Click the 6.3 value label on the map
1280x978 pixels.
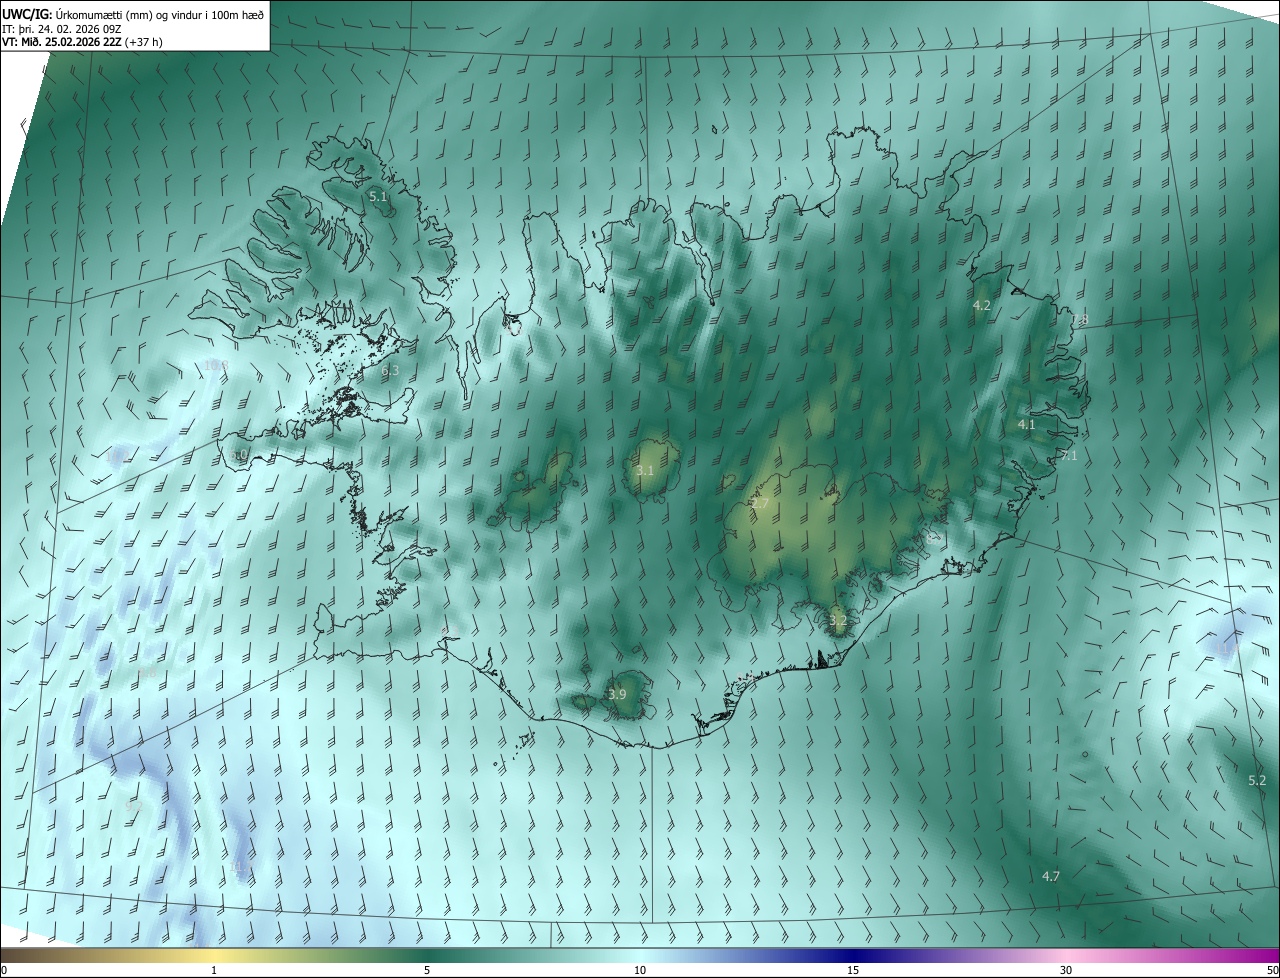coord(390,370)
